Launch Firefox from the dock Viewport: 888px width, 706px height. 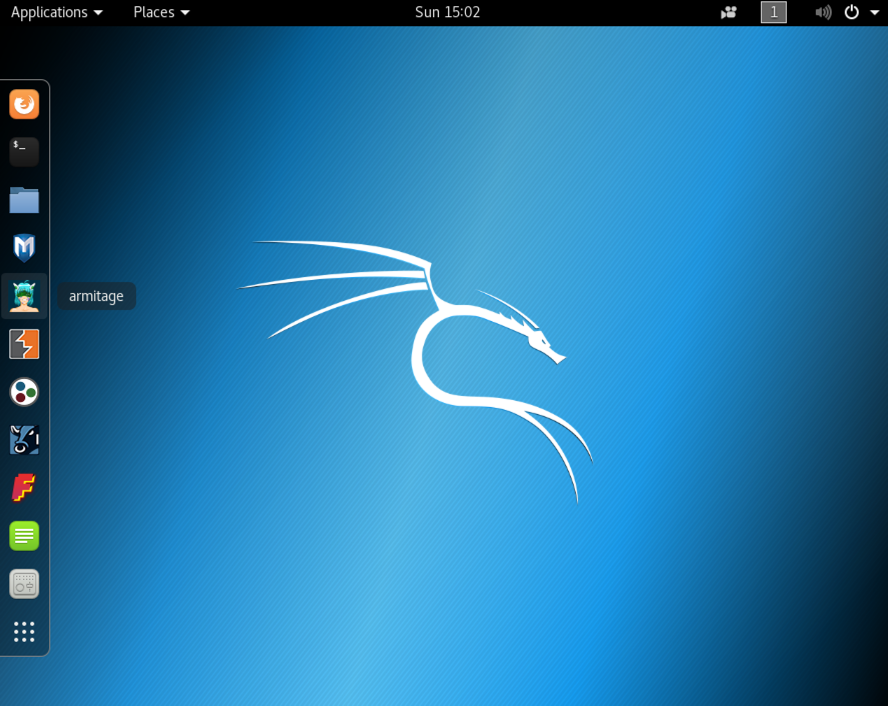point(24,104)
